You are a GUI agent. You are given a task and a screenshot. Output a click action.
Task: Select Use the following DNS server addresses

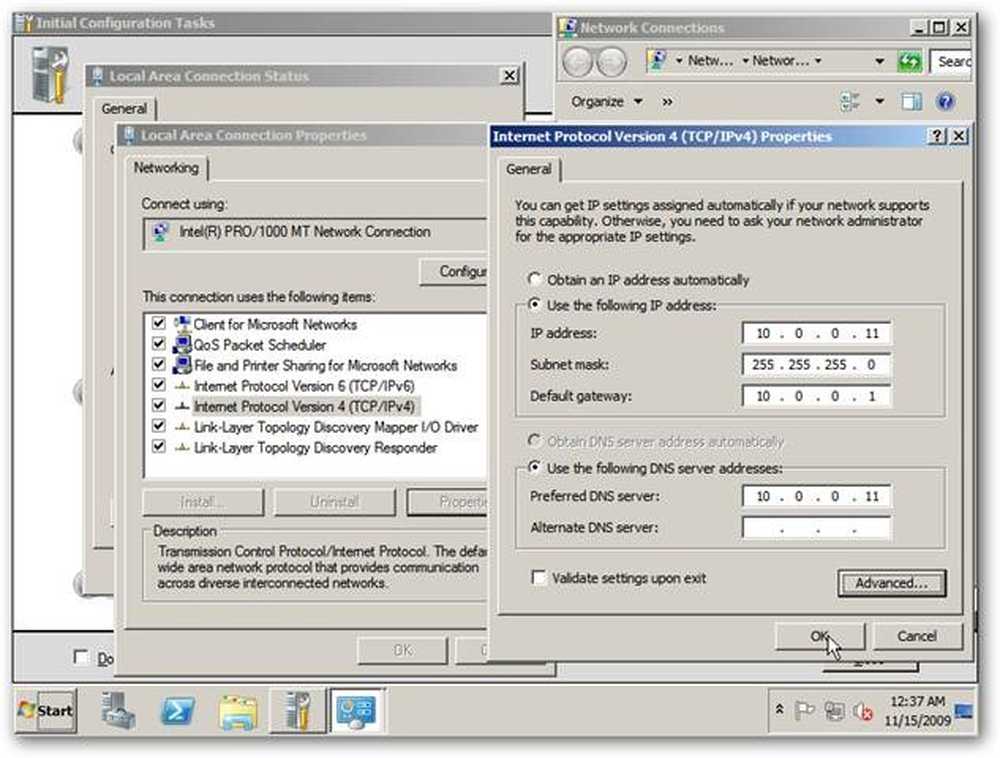pyautogui.click(x=534, y=467)
